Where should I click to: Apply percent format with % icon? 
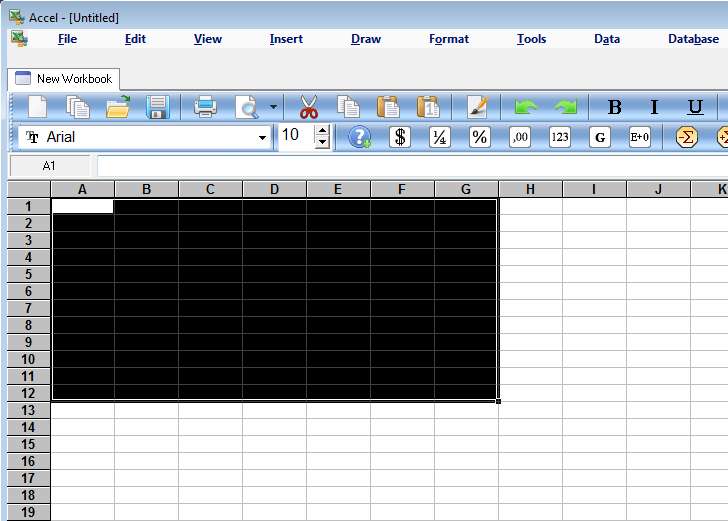[x=479, y=137]
